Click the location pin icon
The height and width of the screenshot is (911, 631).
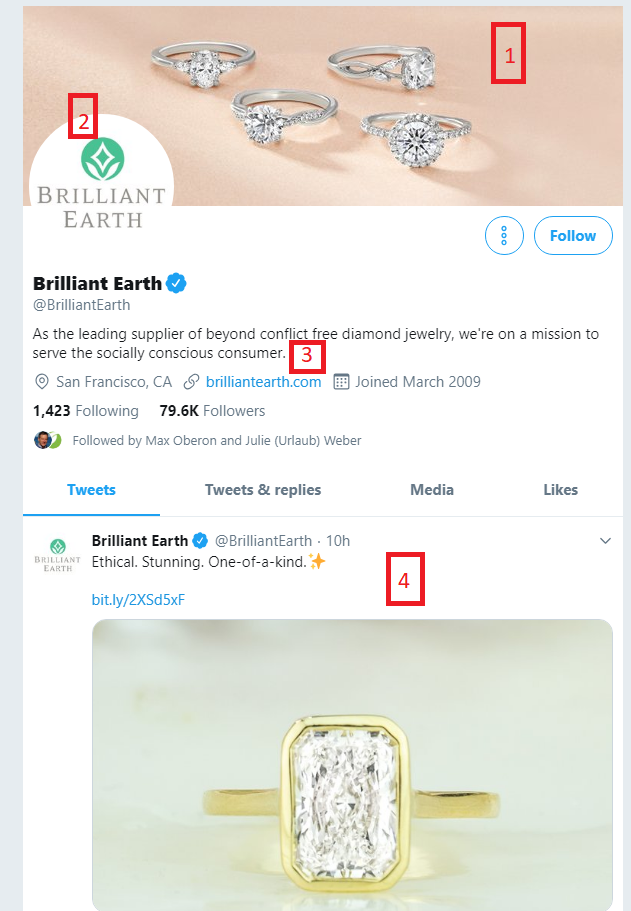41,381
